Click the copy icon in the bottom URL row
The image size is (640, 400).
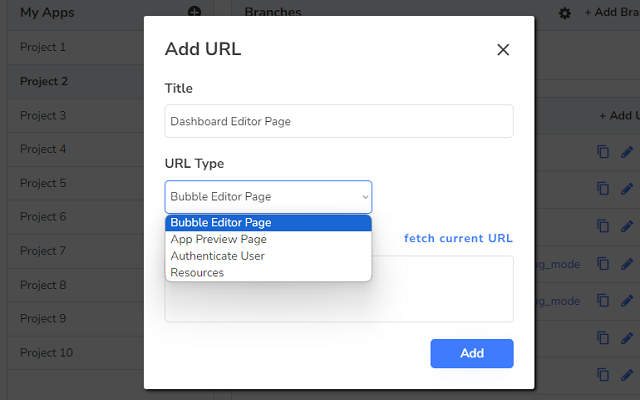[603, 375]
